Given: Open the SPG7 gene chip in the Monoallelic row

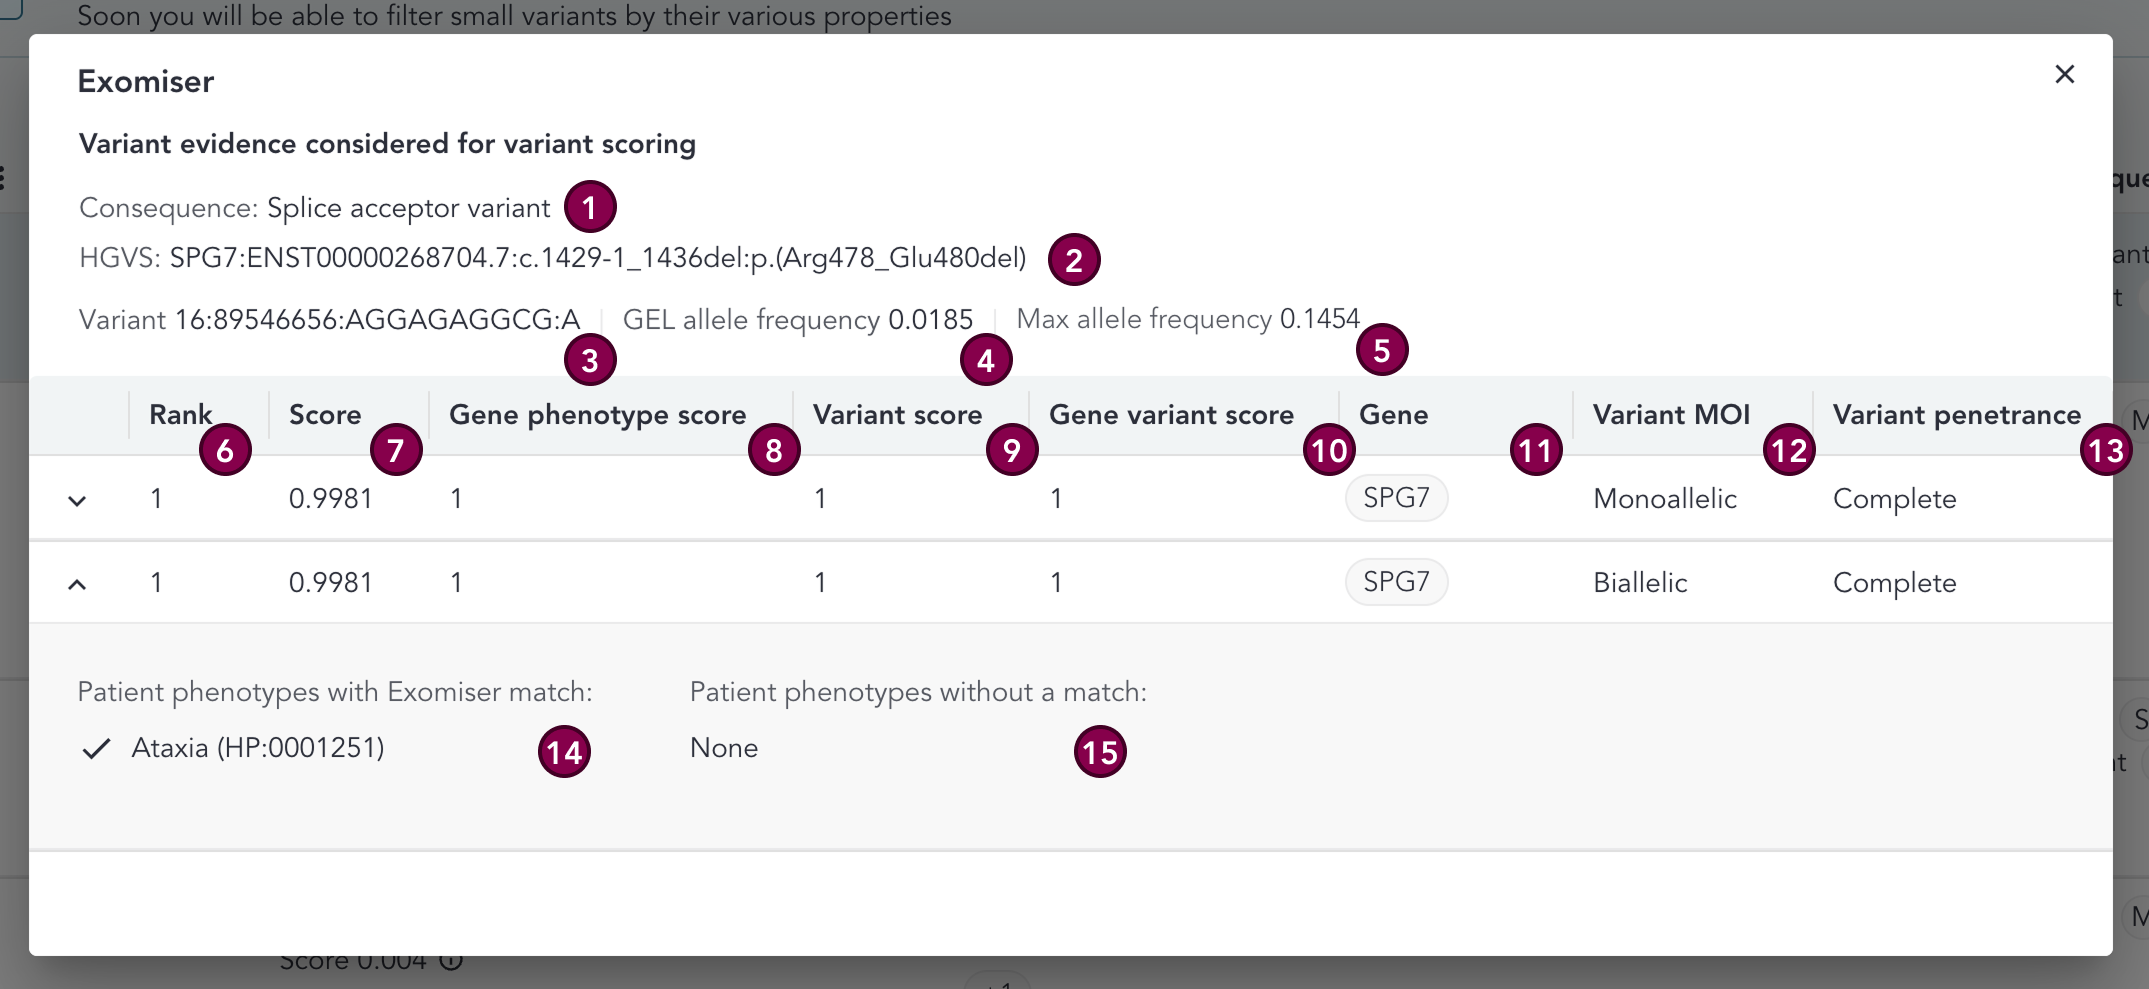Looking at the screenshot, I should click(1396, 497).
